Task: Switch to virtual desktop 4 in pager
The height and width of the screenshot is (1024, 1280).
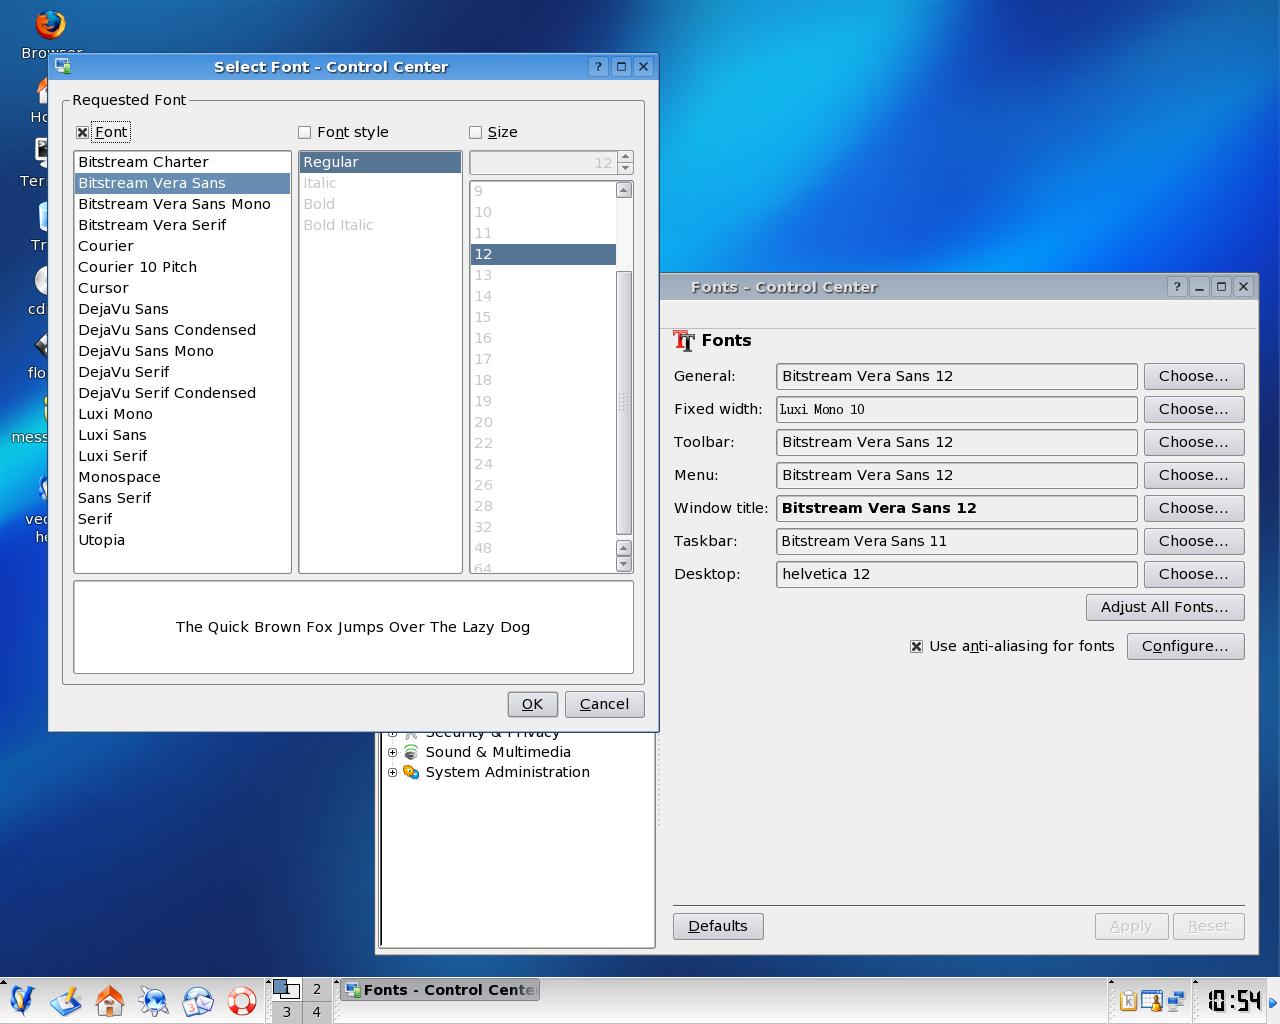Action: (x=317, y=1011)
